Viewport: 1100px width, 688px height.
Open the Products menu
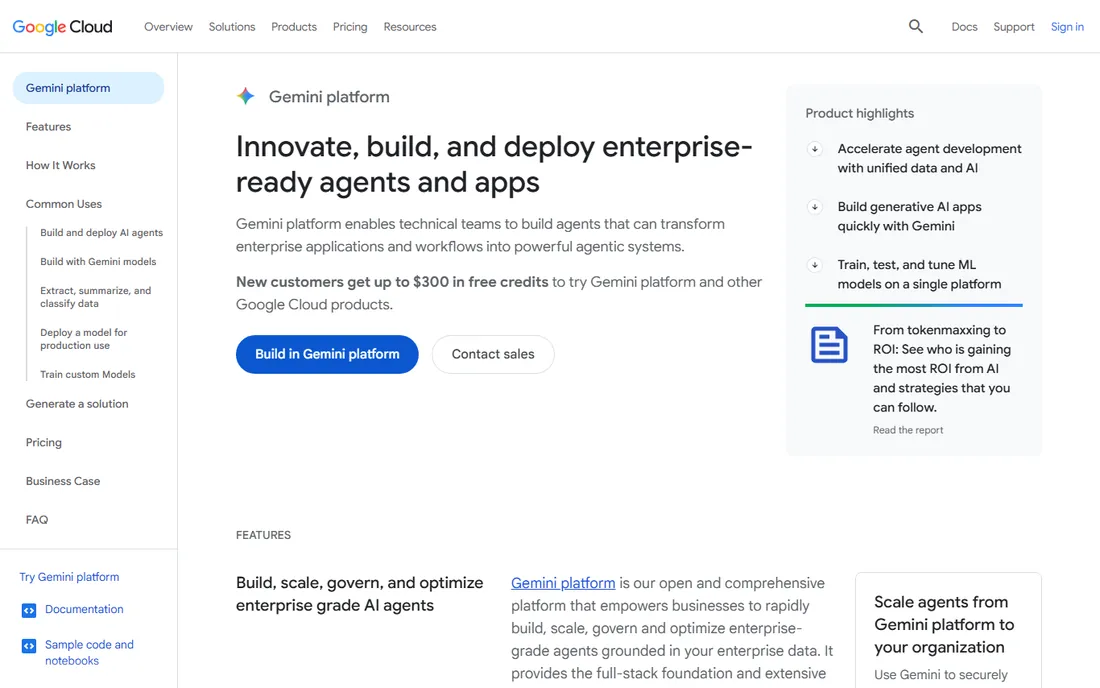click(x=294, y=27)
